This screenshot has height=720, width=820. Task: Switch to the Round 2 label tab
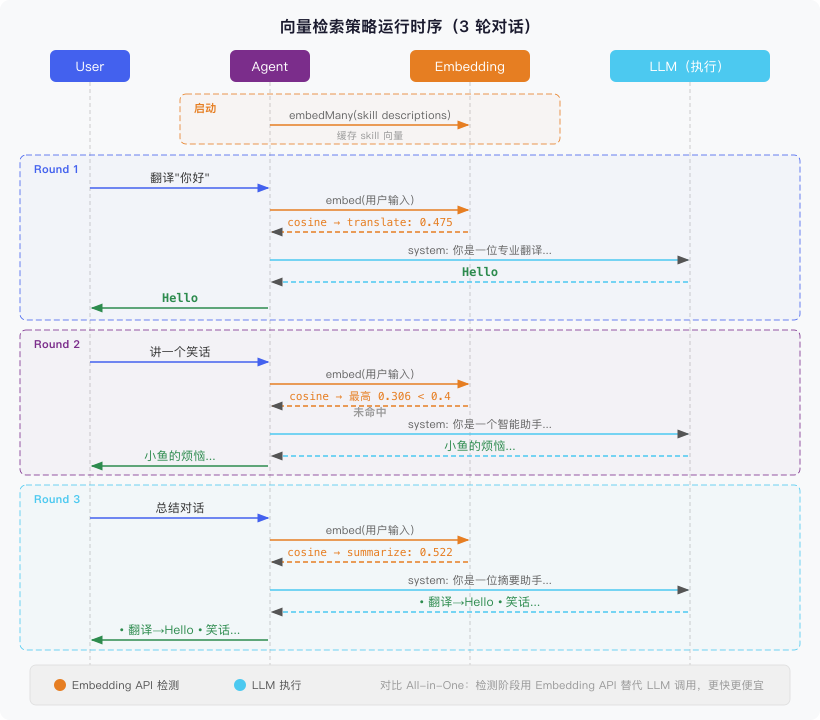[56, 344]
